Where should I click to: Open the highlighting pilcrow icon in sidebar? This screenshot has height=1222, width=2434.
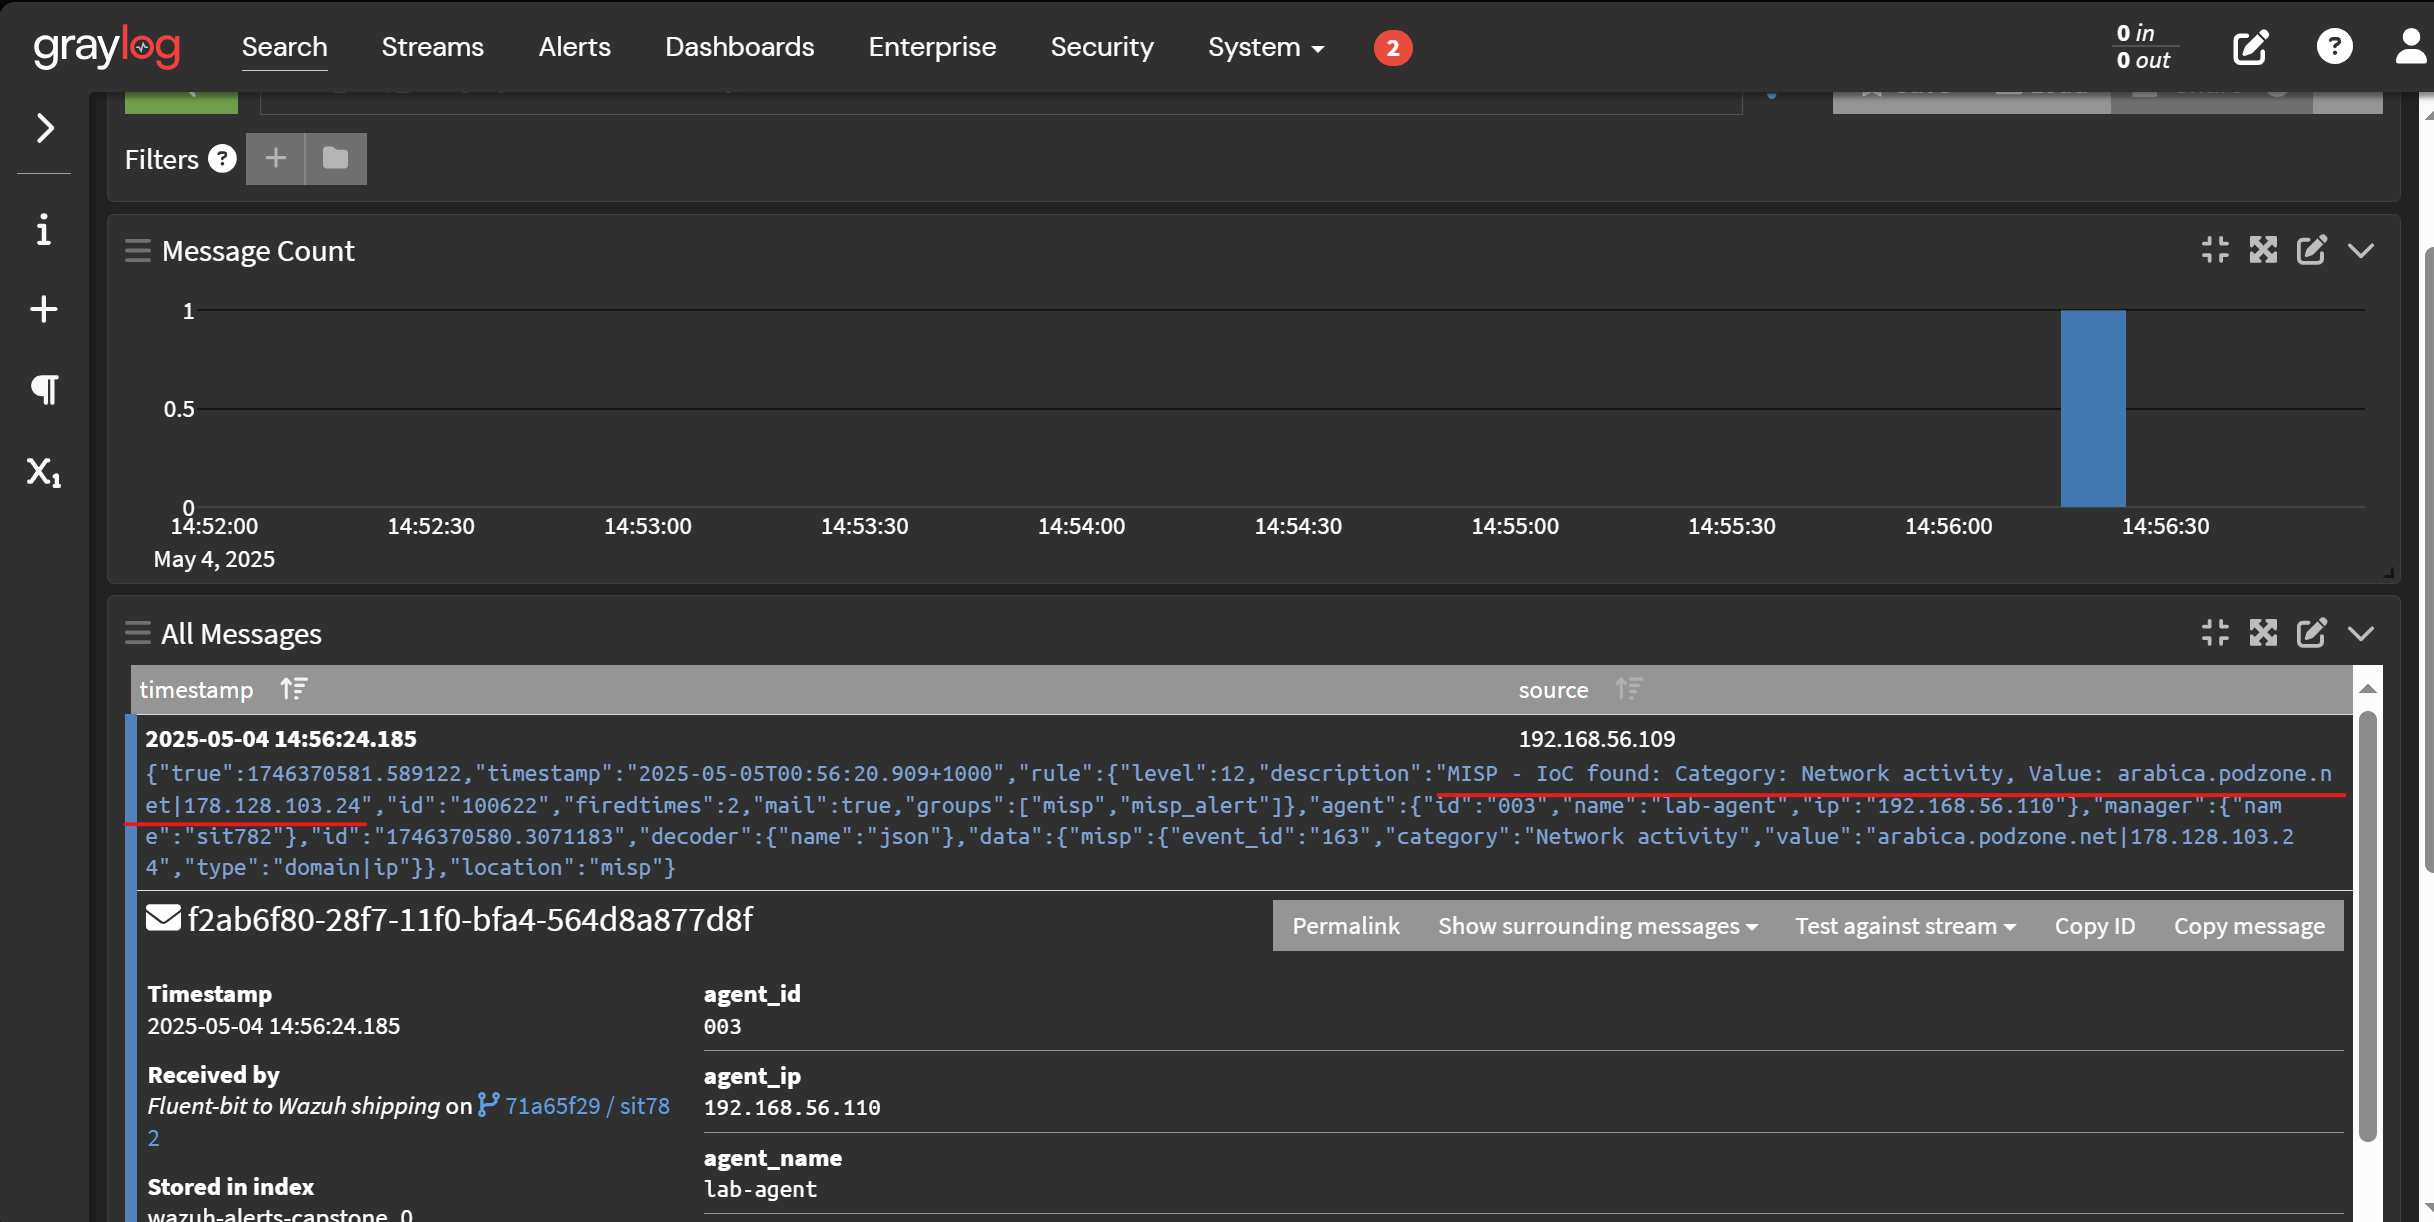pyautogui.click(x=44, y=389)
